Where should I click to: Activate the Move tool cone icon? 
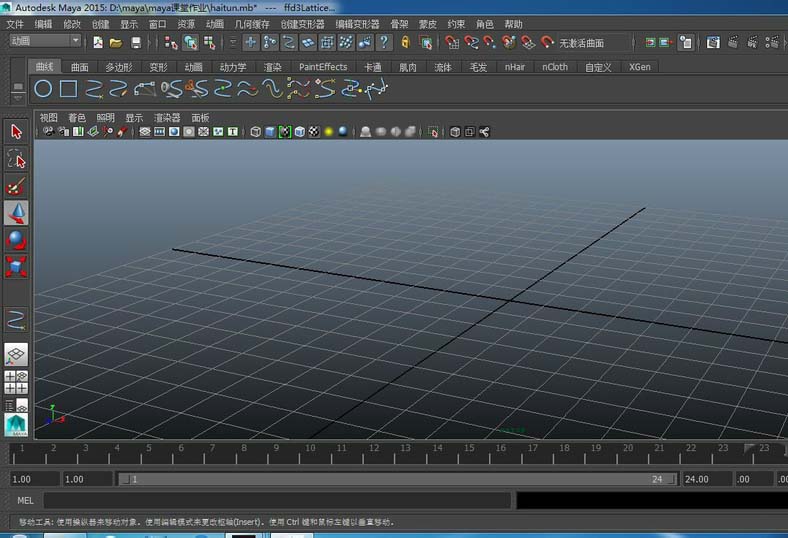point(16,213)
